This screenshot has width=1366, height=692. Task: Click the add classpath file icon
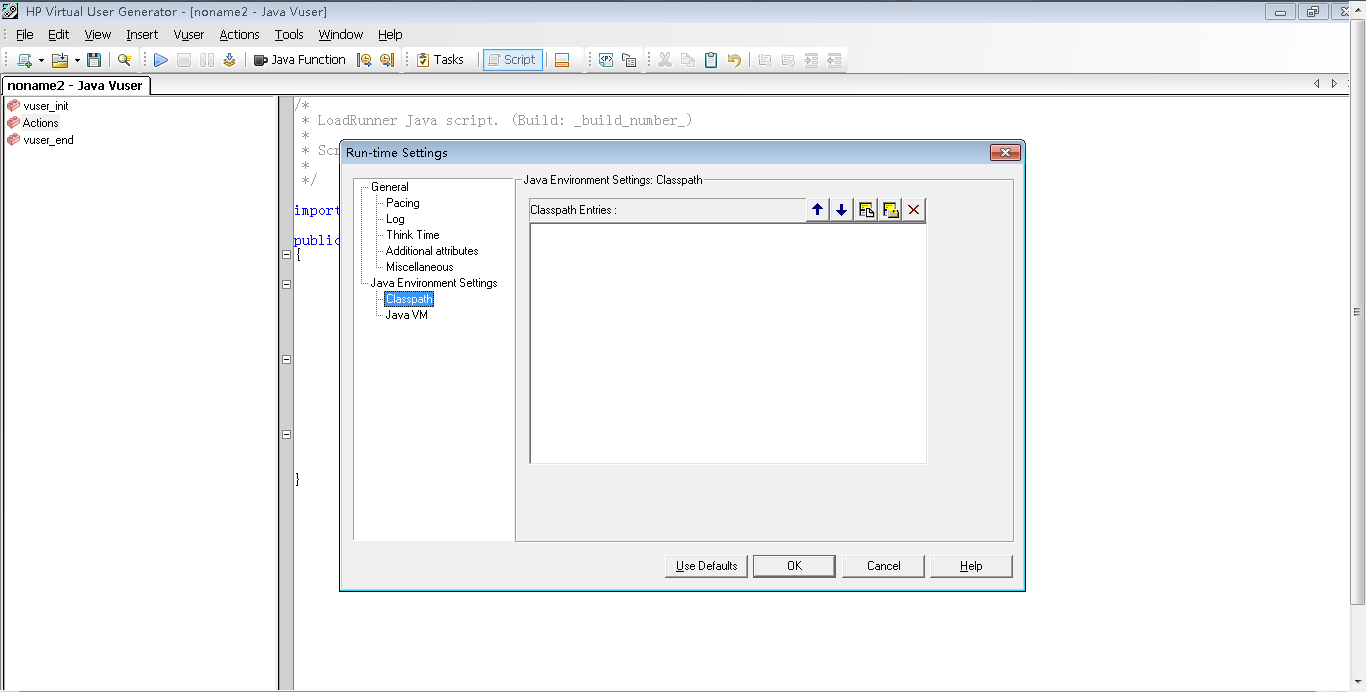866,210
